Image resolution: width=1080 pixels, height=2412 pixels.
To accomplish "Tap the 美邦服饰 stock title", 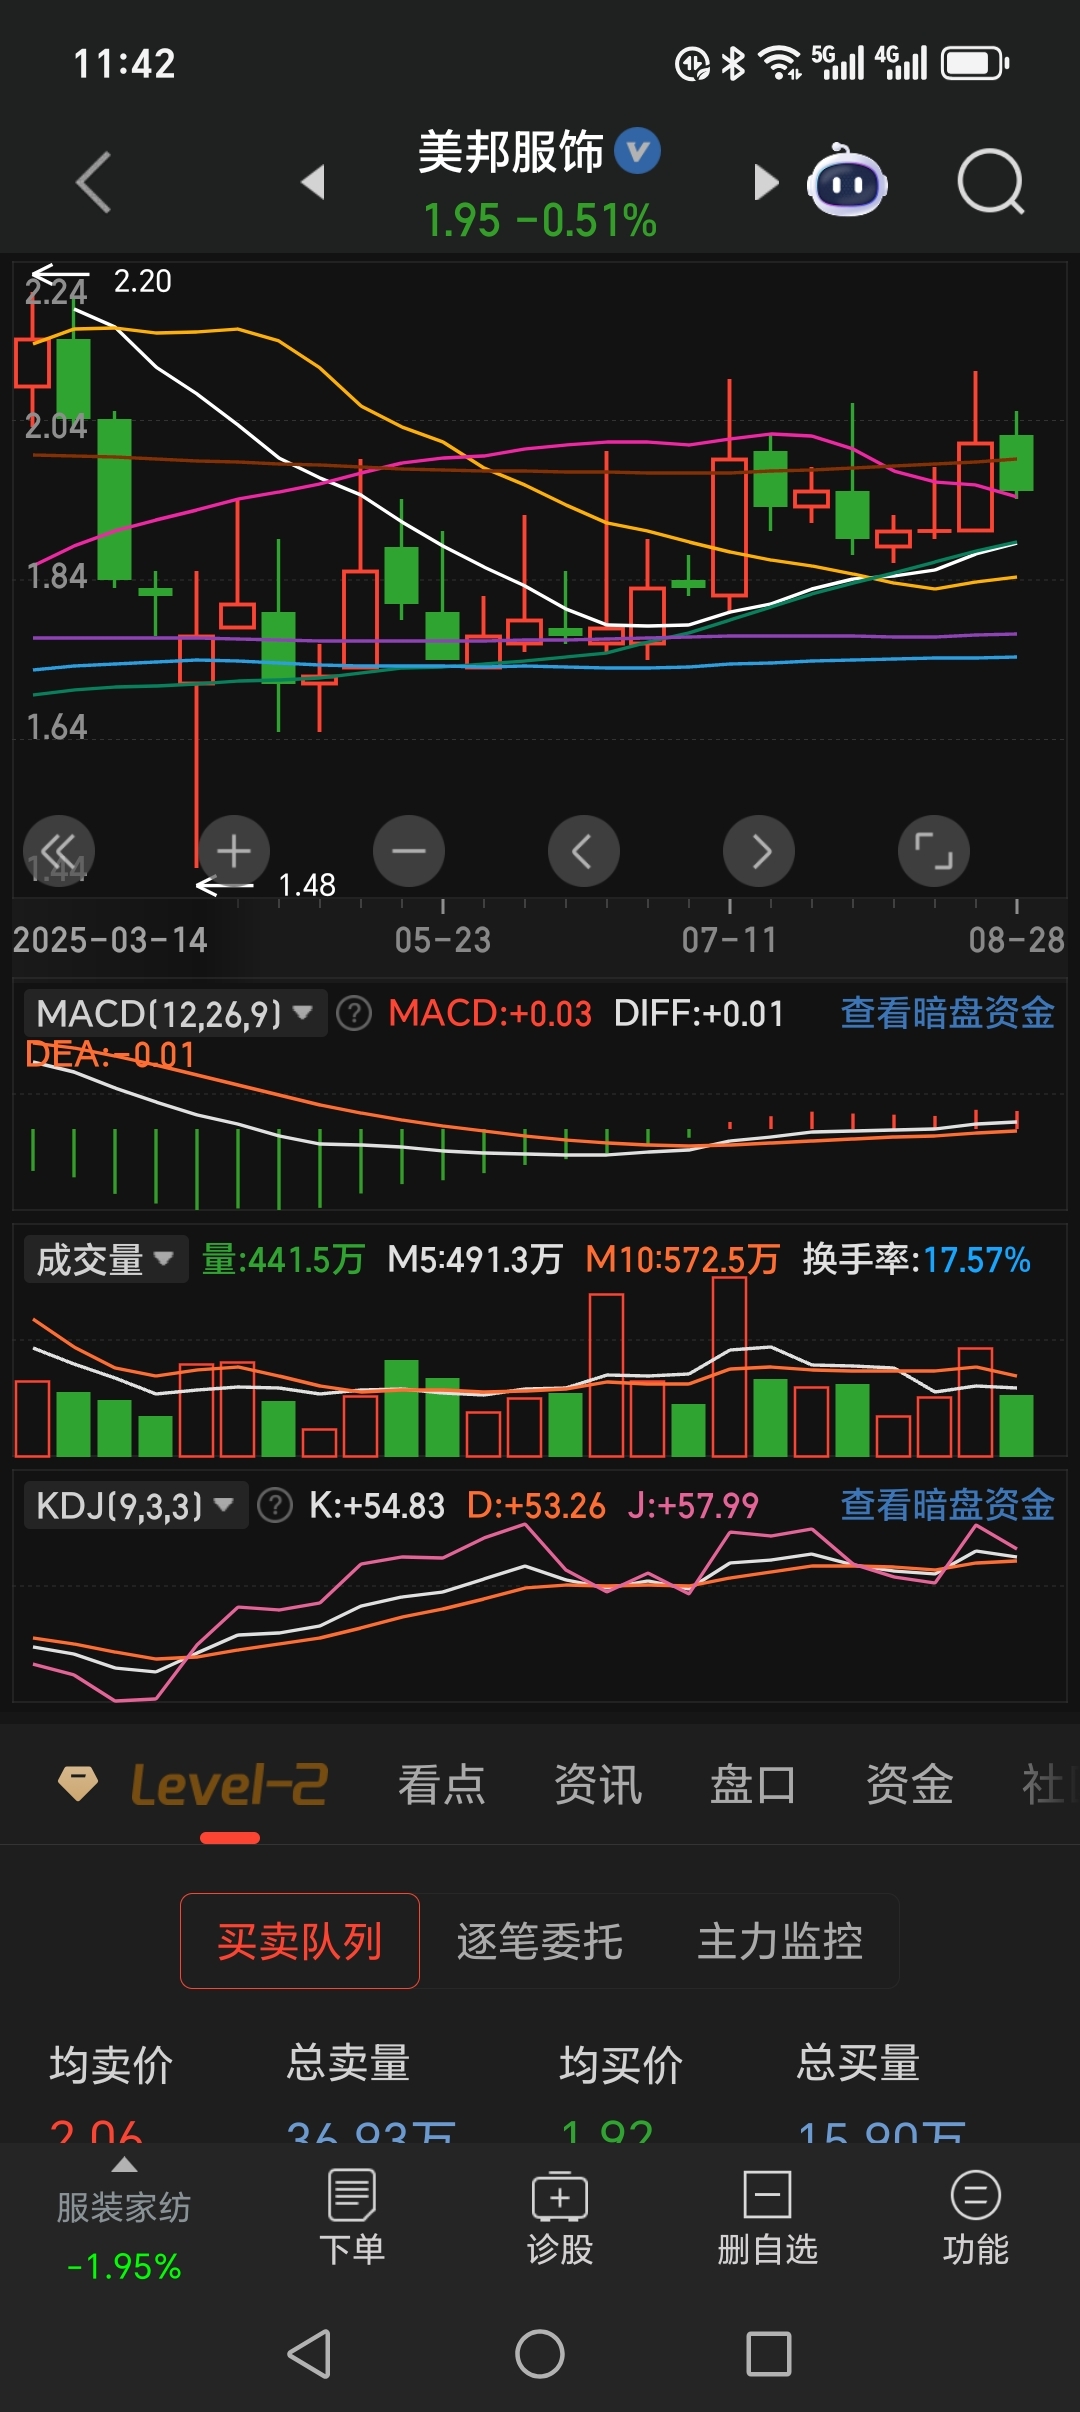I will [510, 152].
